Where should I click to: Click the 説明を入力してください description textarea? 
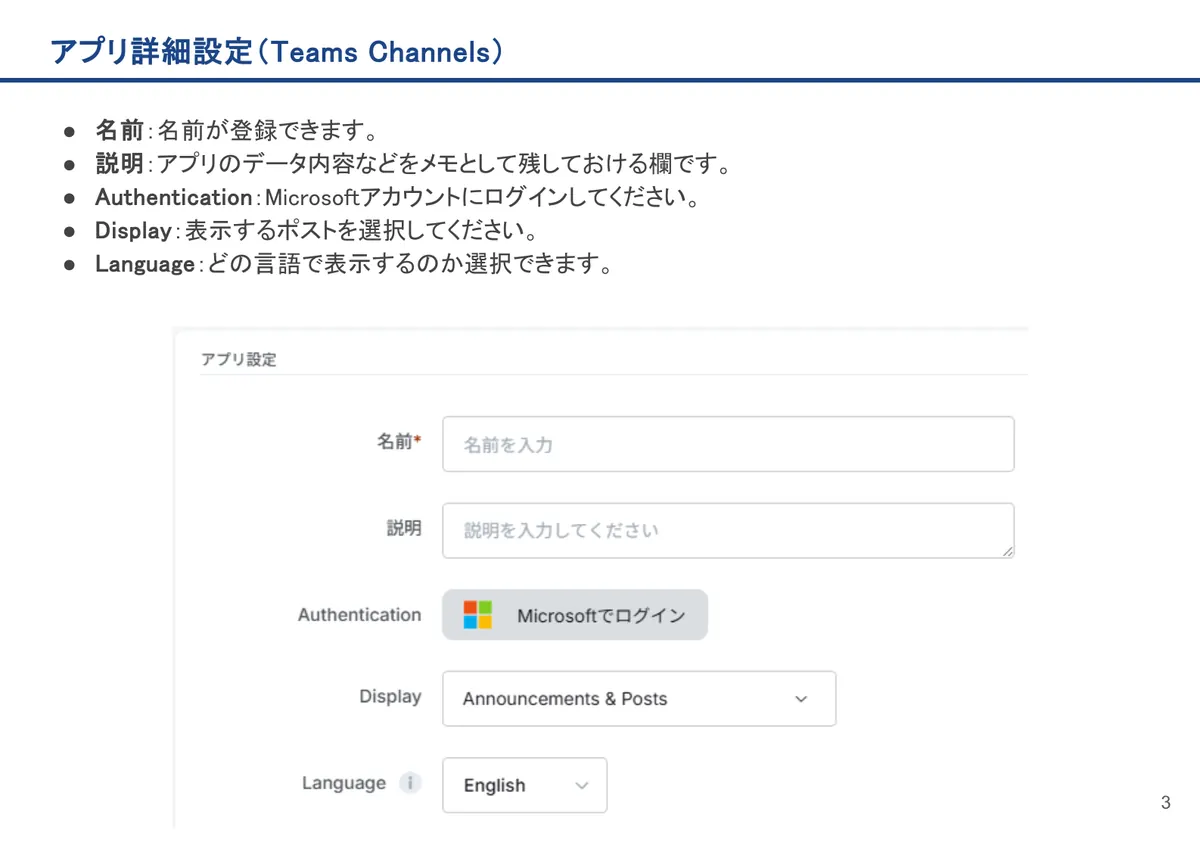pos(728,530)
